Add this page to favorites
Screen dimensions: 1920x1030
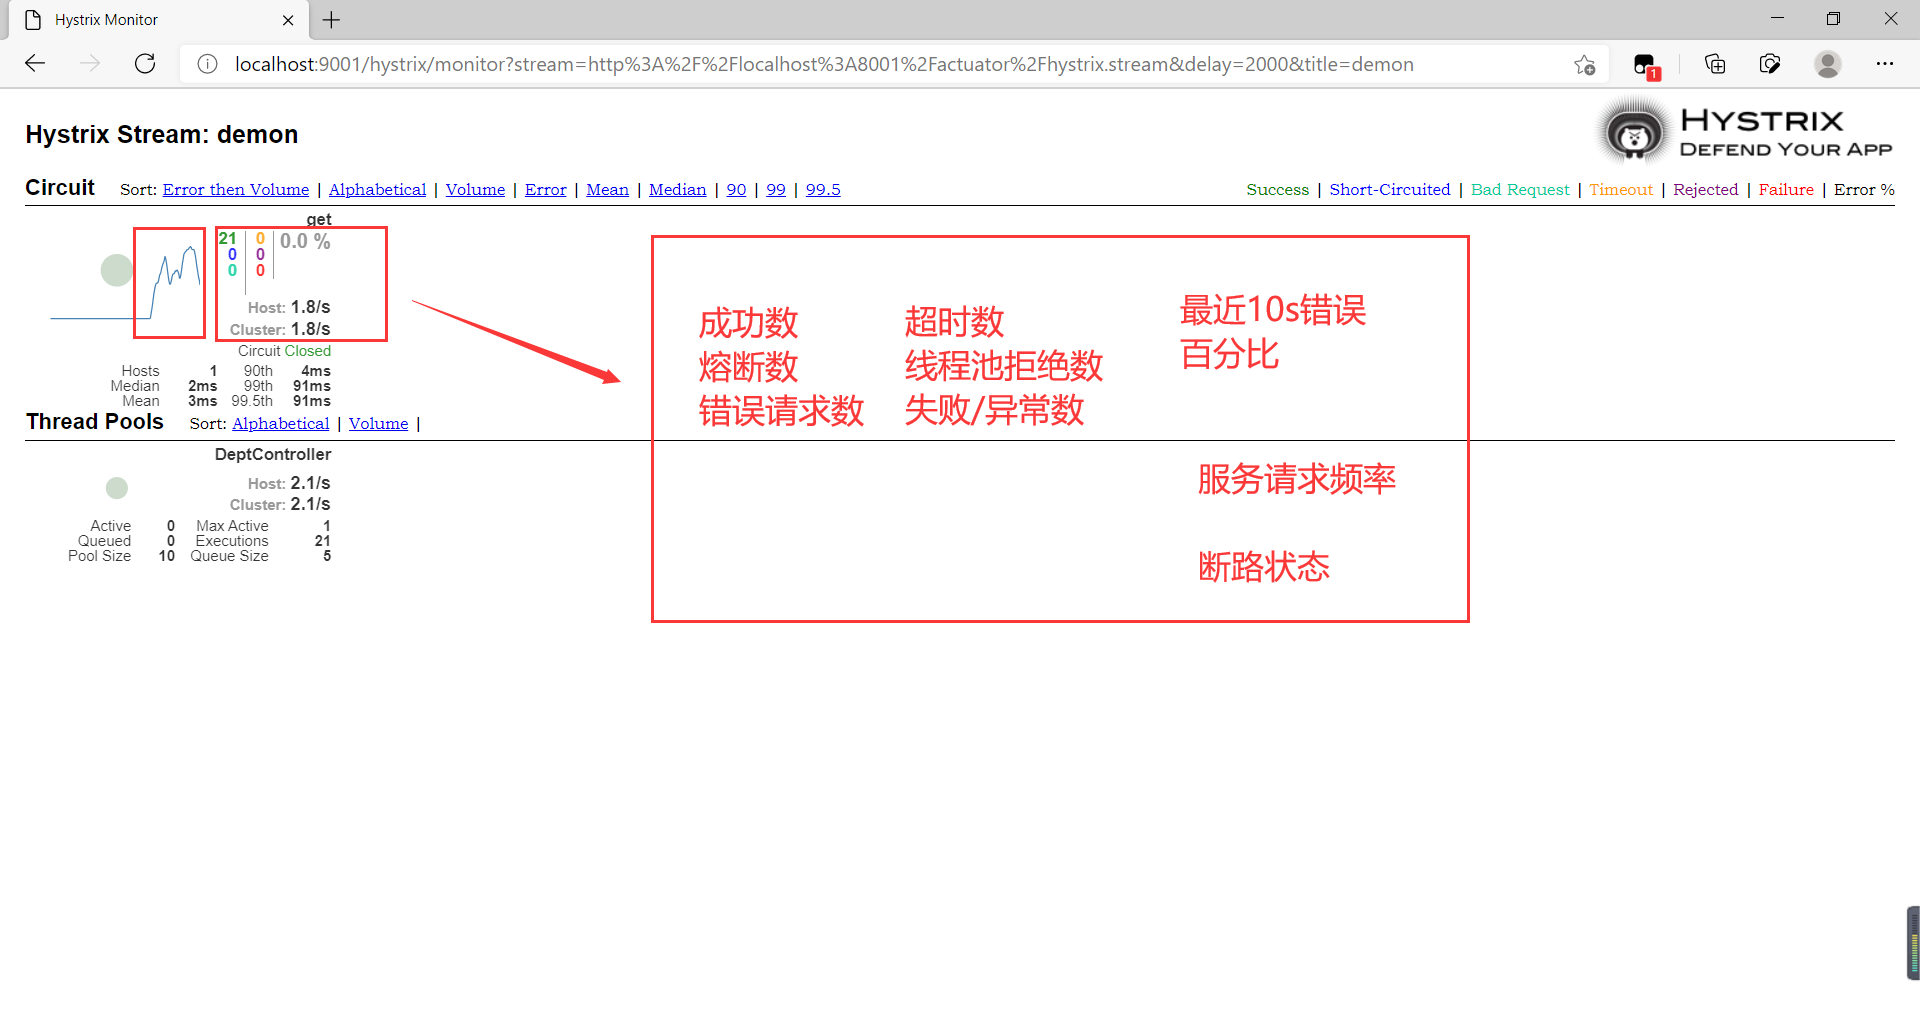1585,65
